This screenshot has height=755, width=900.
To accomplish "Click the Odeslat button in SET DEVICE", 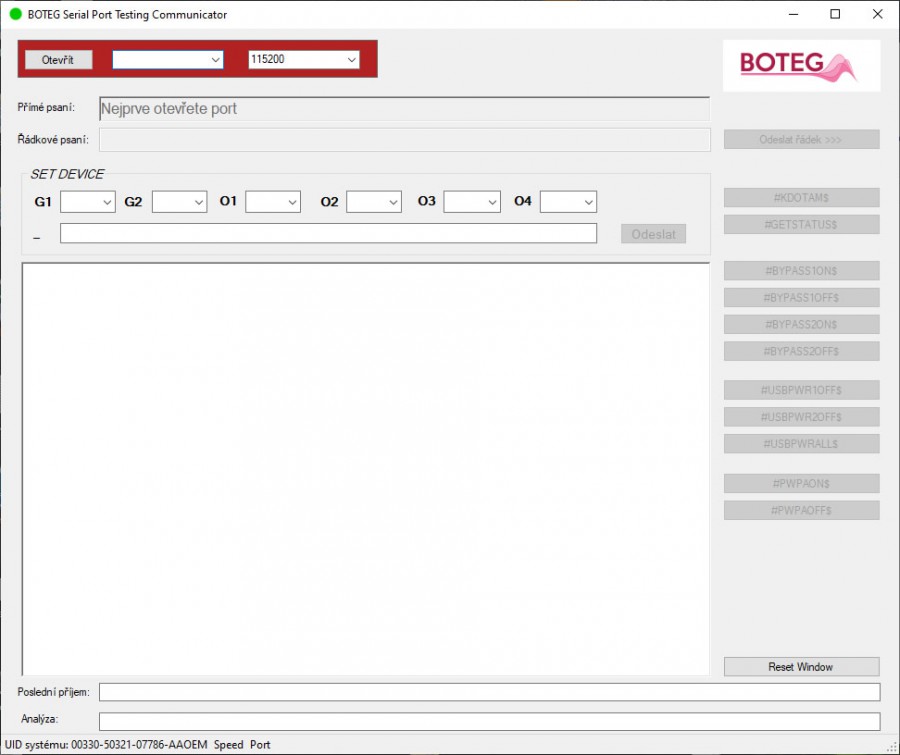I will point(653,234).
